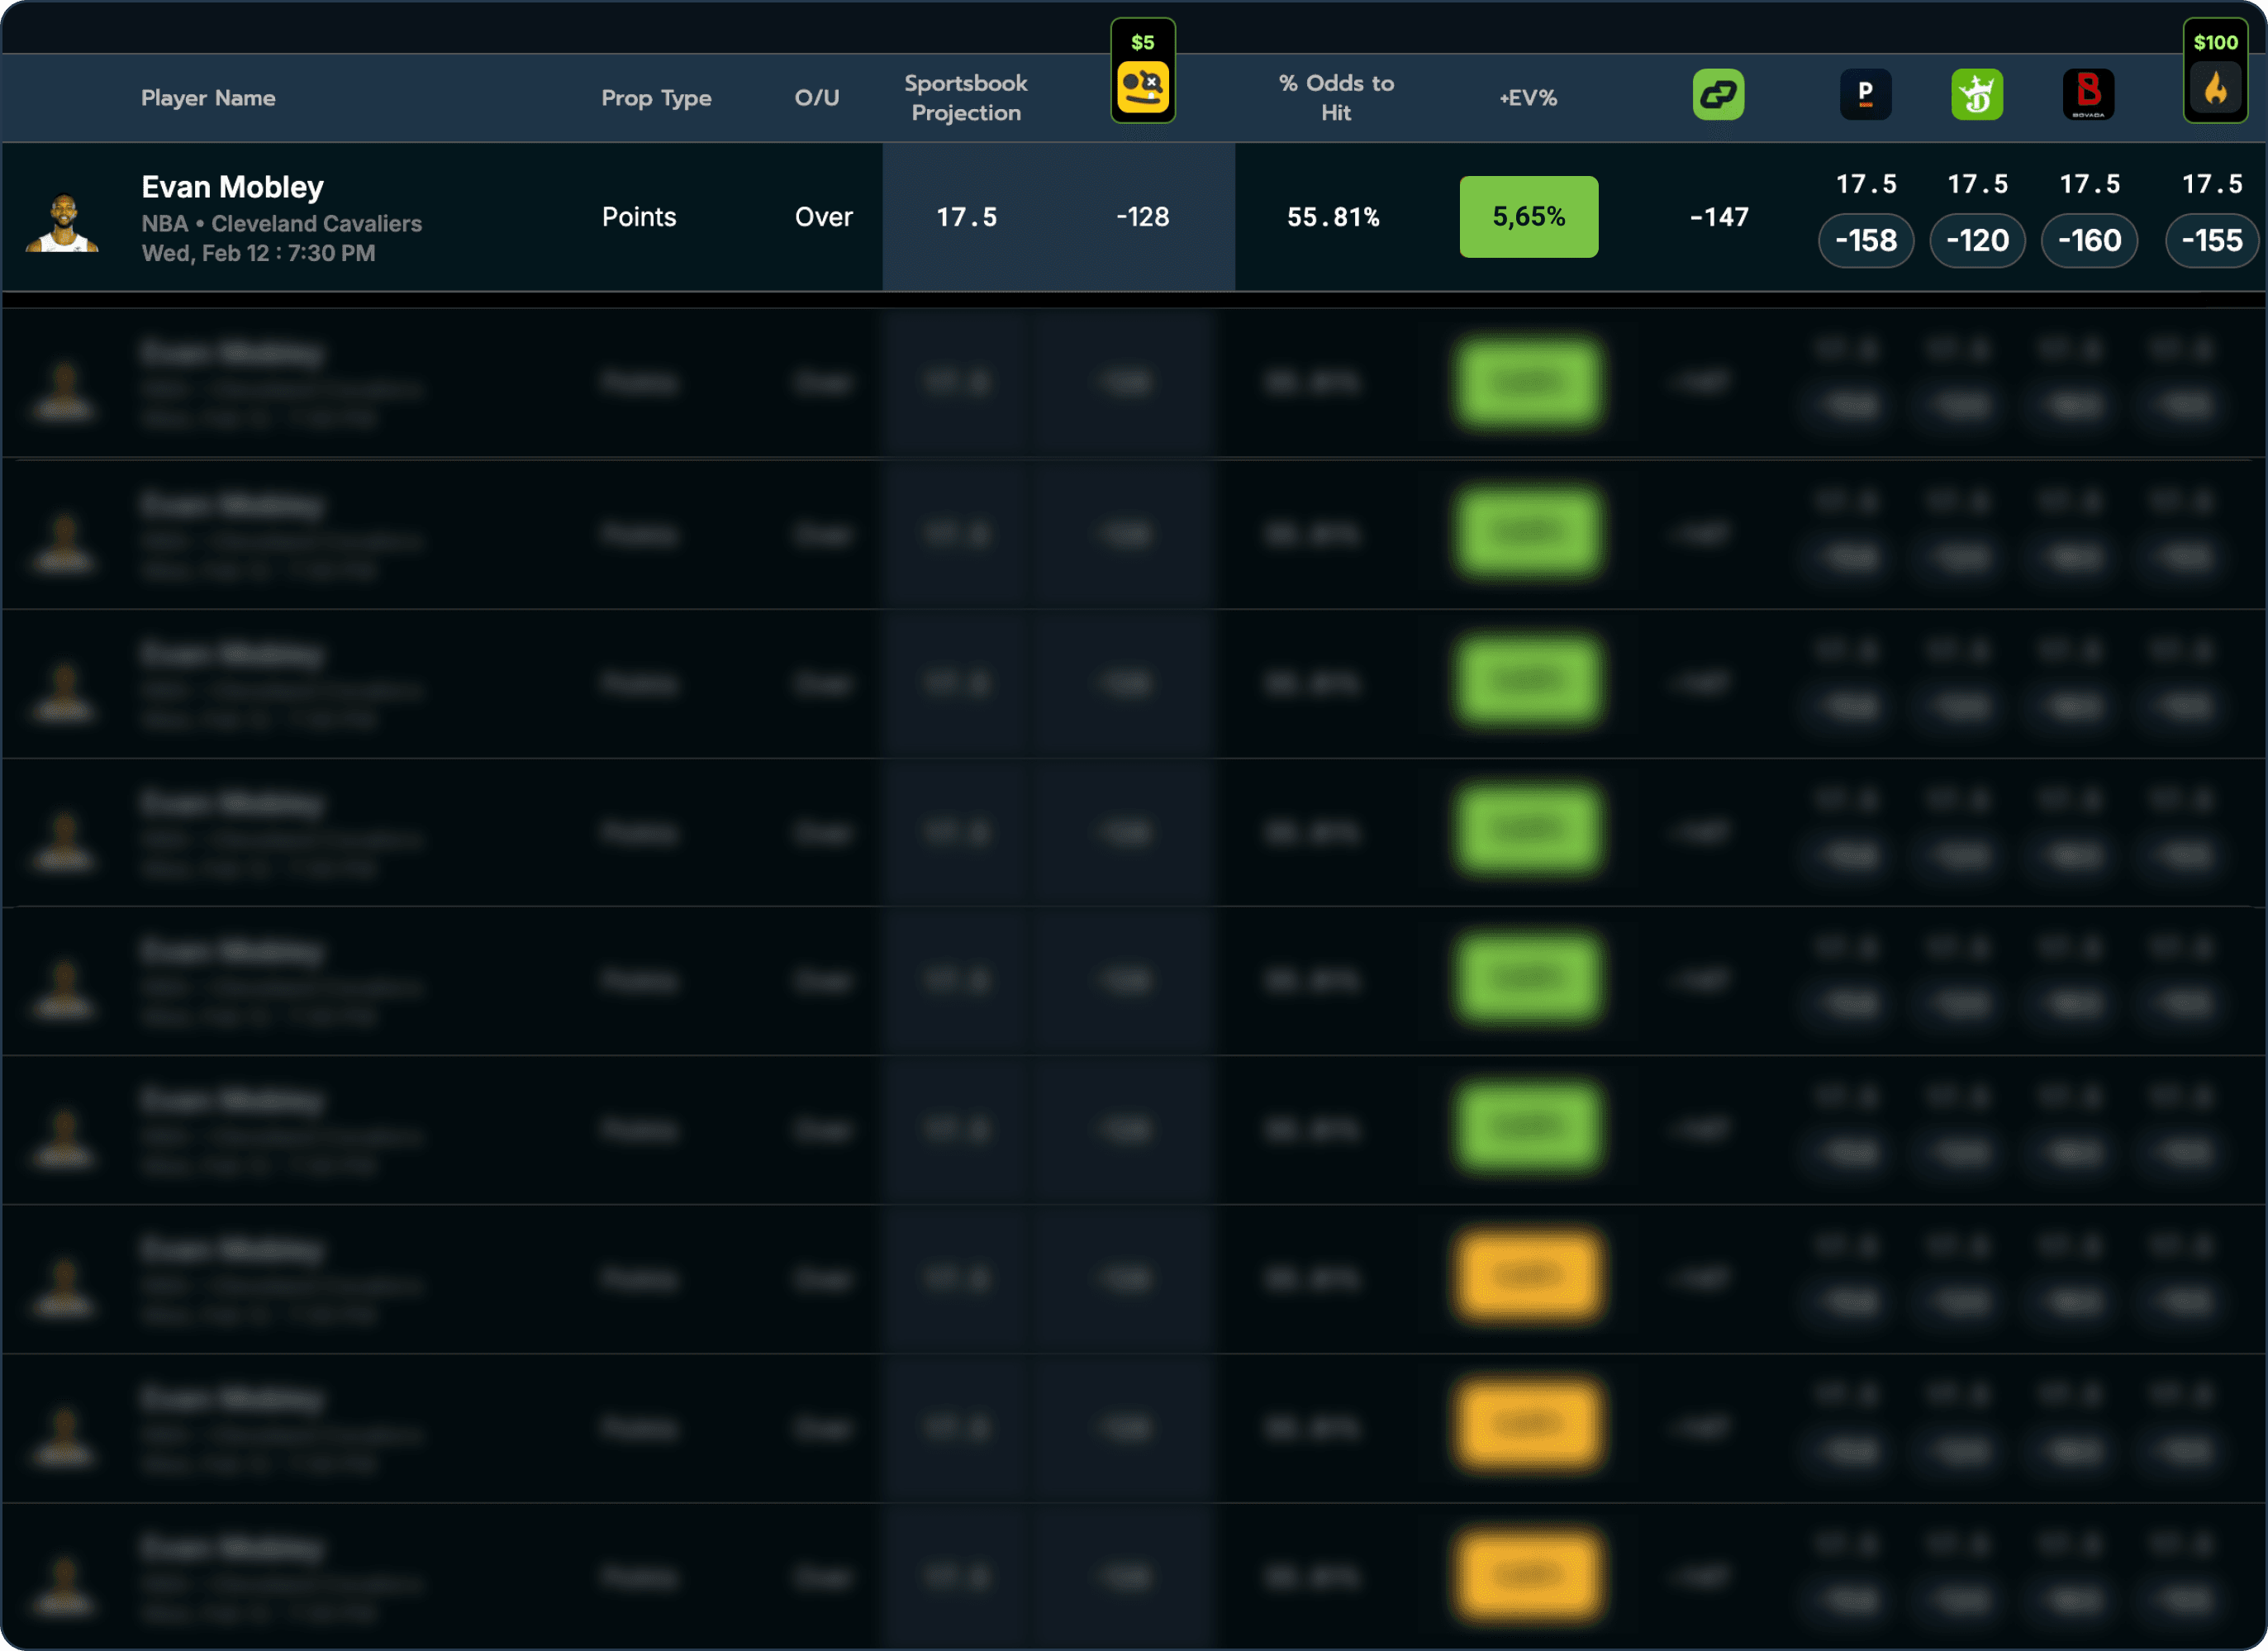Click the green link-shaped sportsbook icon
The image size is (2268, 1651).
[x=1718, y=95]
